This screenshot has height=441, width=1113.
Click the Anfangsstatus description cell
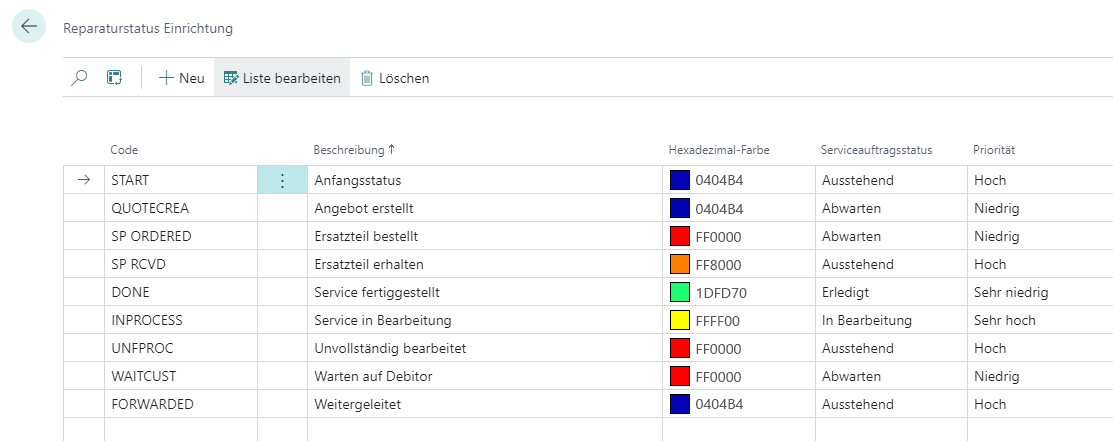(x=485, y=180)
